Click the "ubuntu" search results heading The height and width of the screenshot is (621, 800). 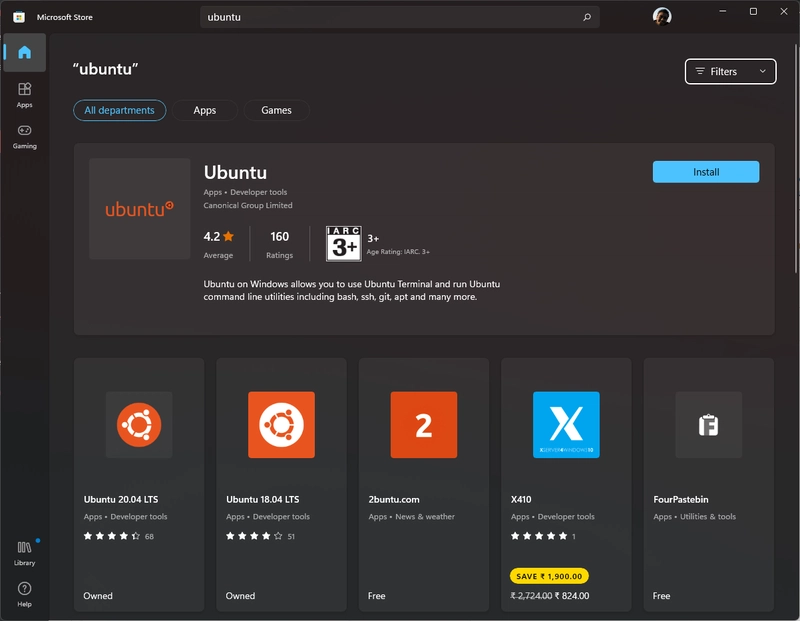pyautogui.click(x=105, y=69)
